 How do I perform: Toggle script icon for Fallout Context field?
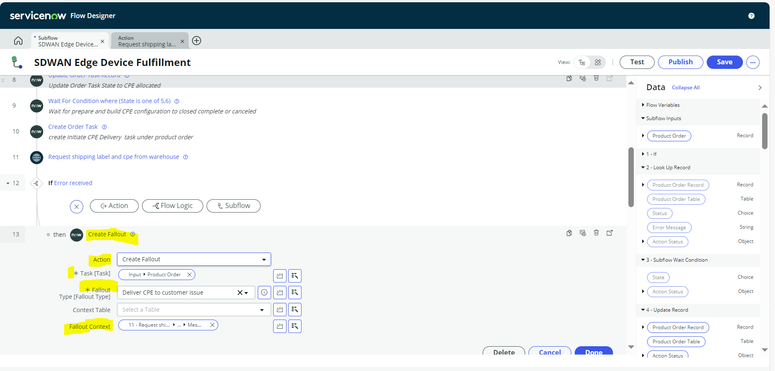coord(280,326)
